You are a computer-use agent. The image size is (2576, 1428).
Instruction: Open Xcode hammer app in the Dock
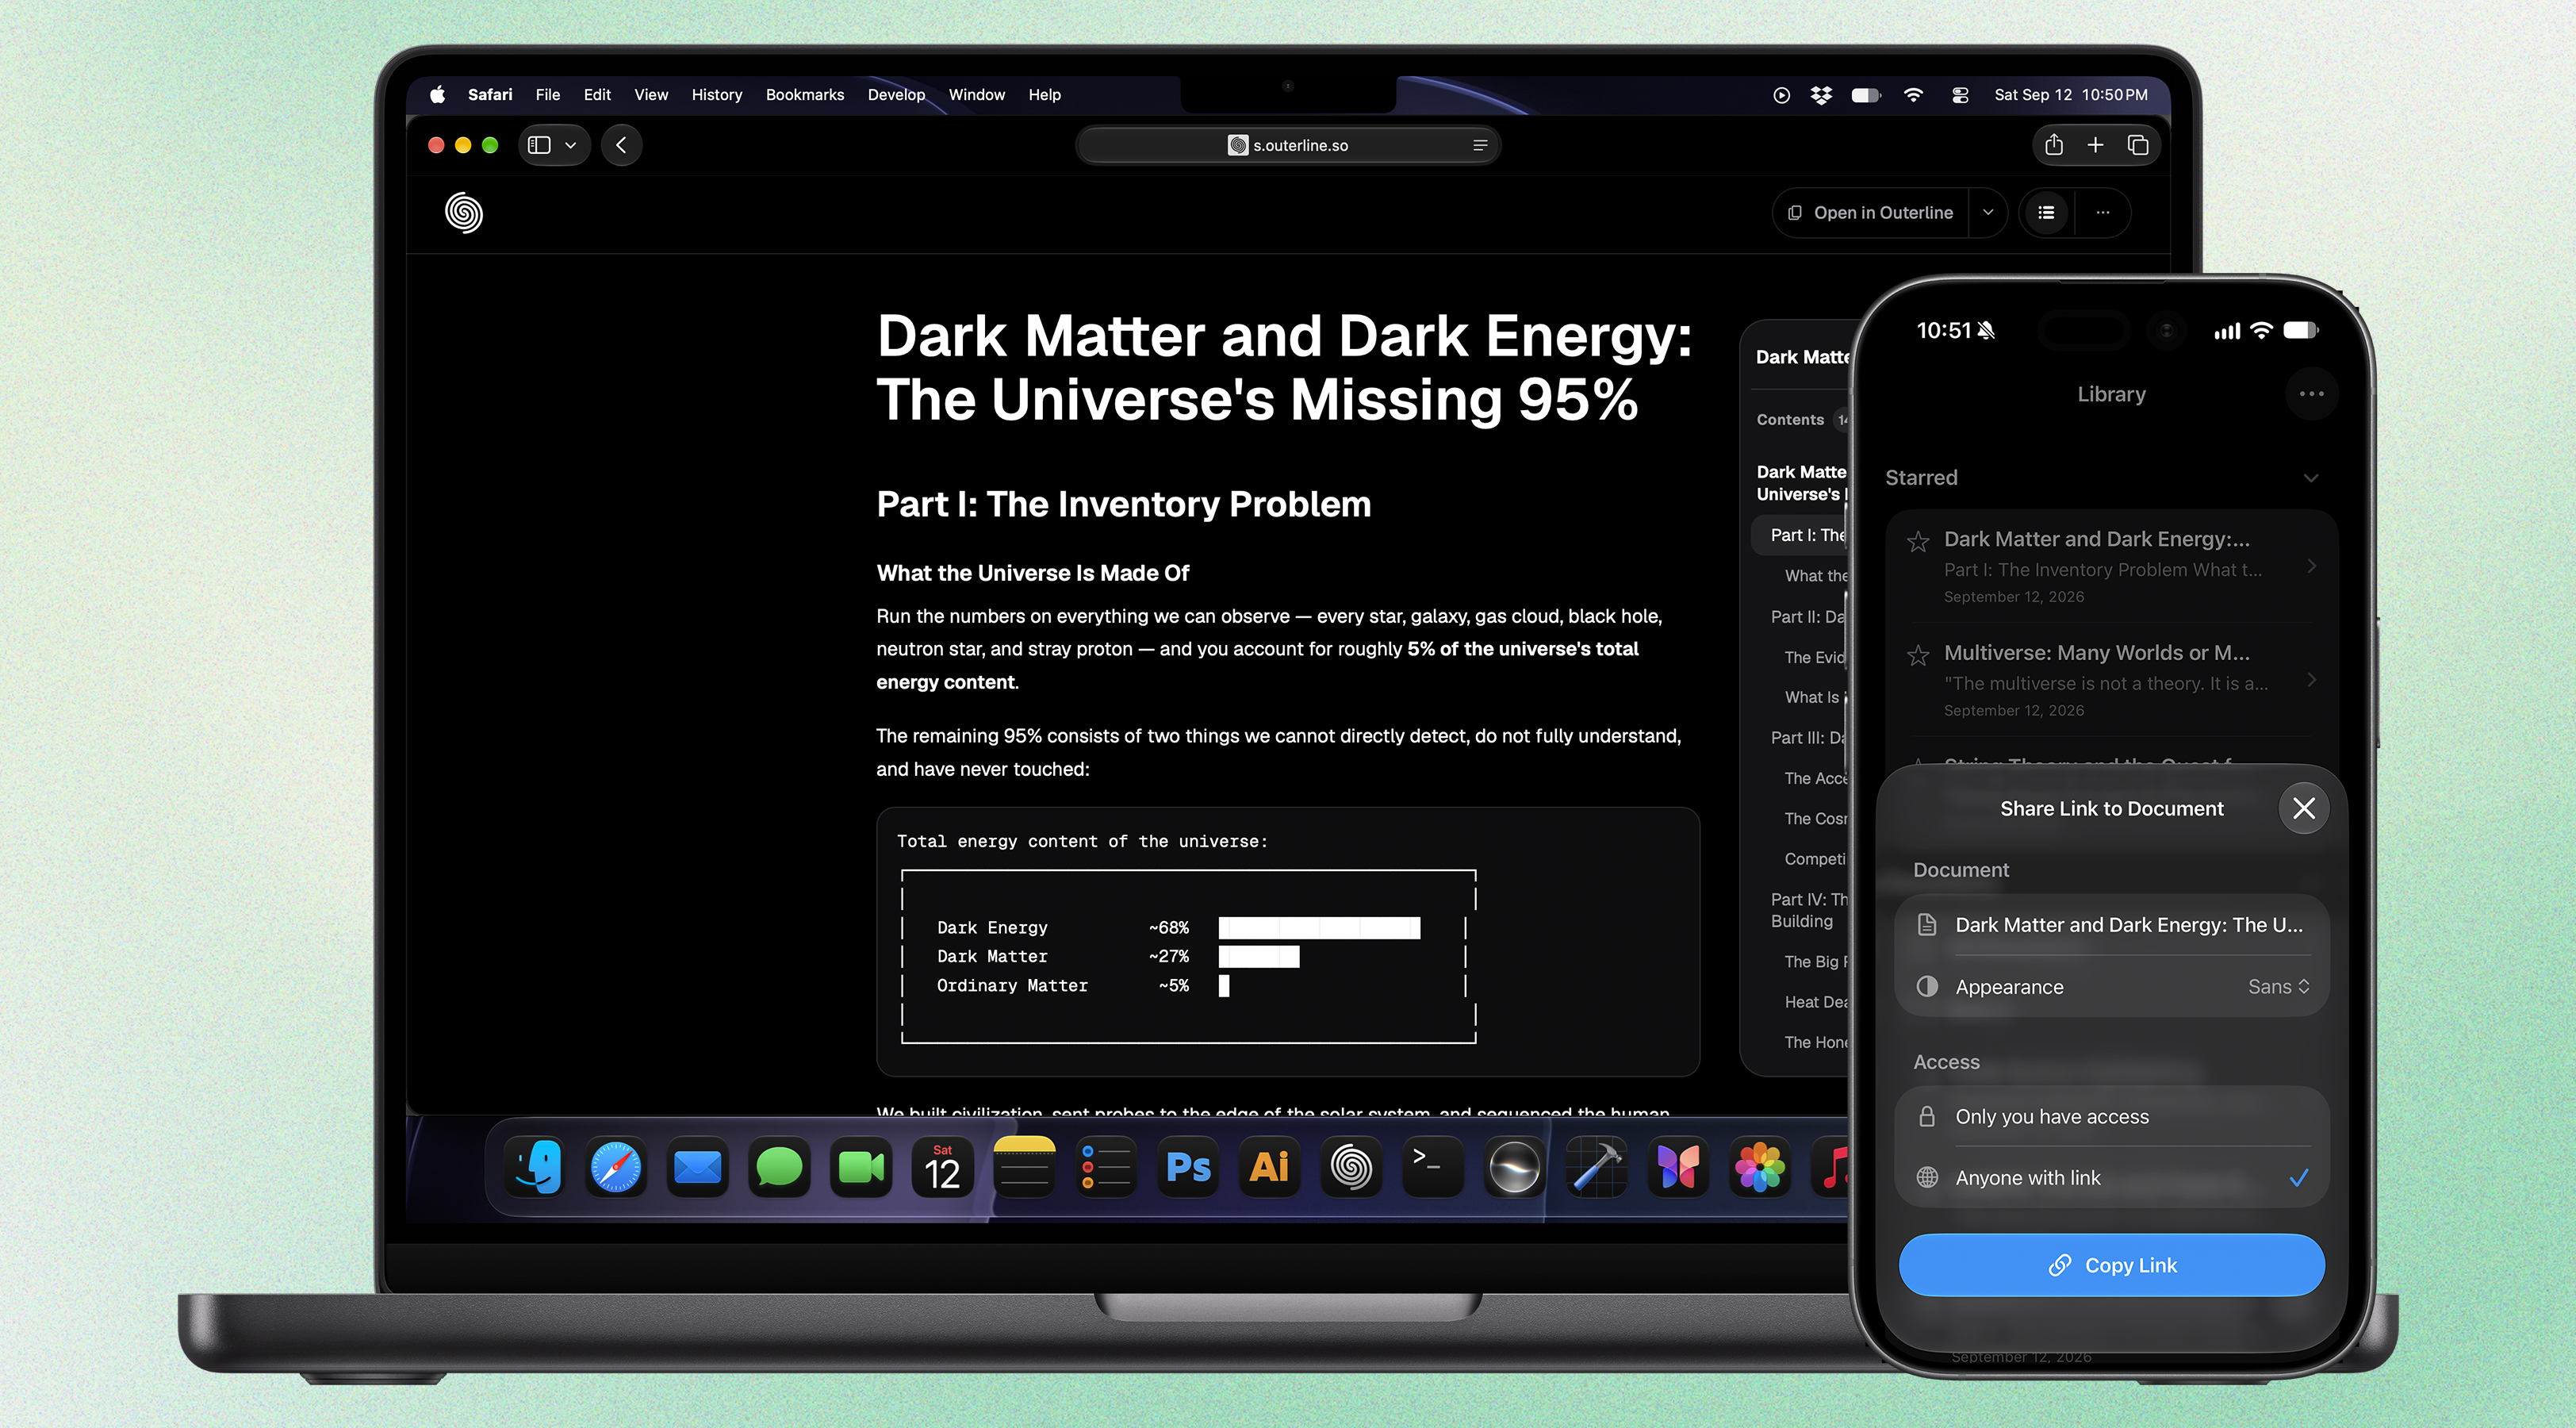tap(1596, 1167)
